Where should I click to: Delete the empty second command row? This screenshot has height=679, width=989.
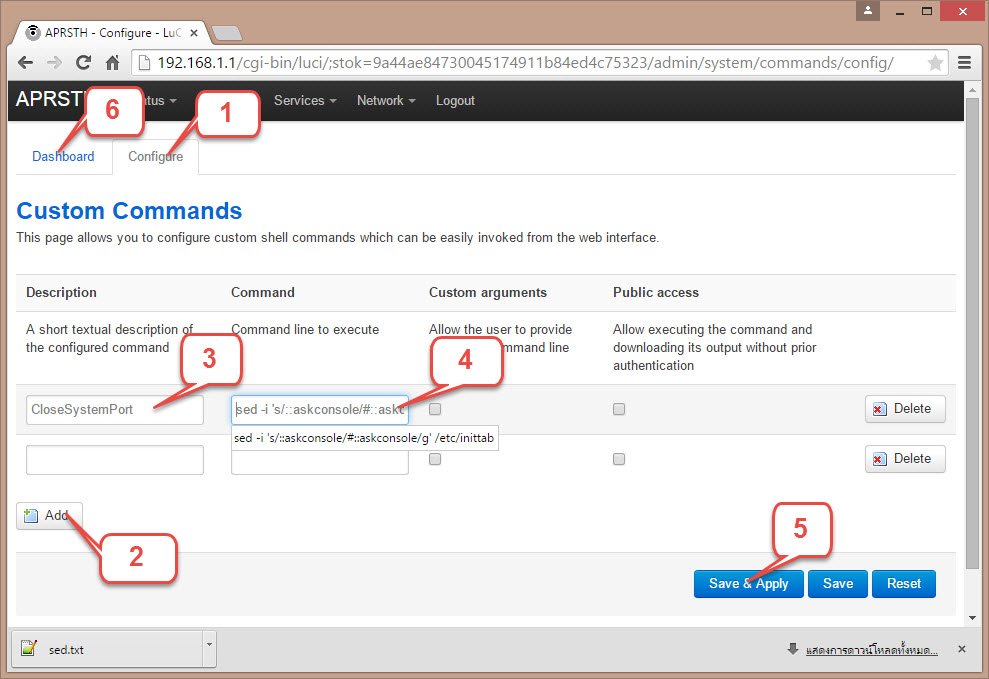[x=905, y=458]
